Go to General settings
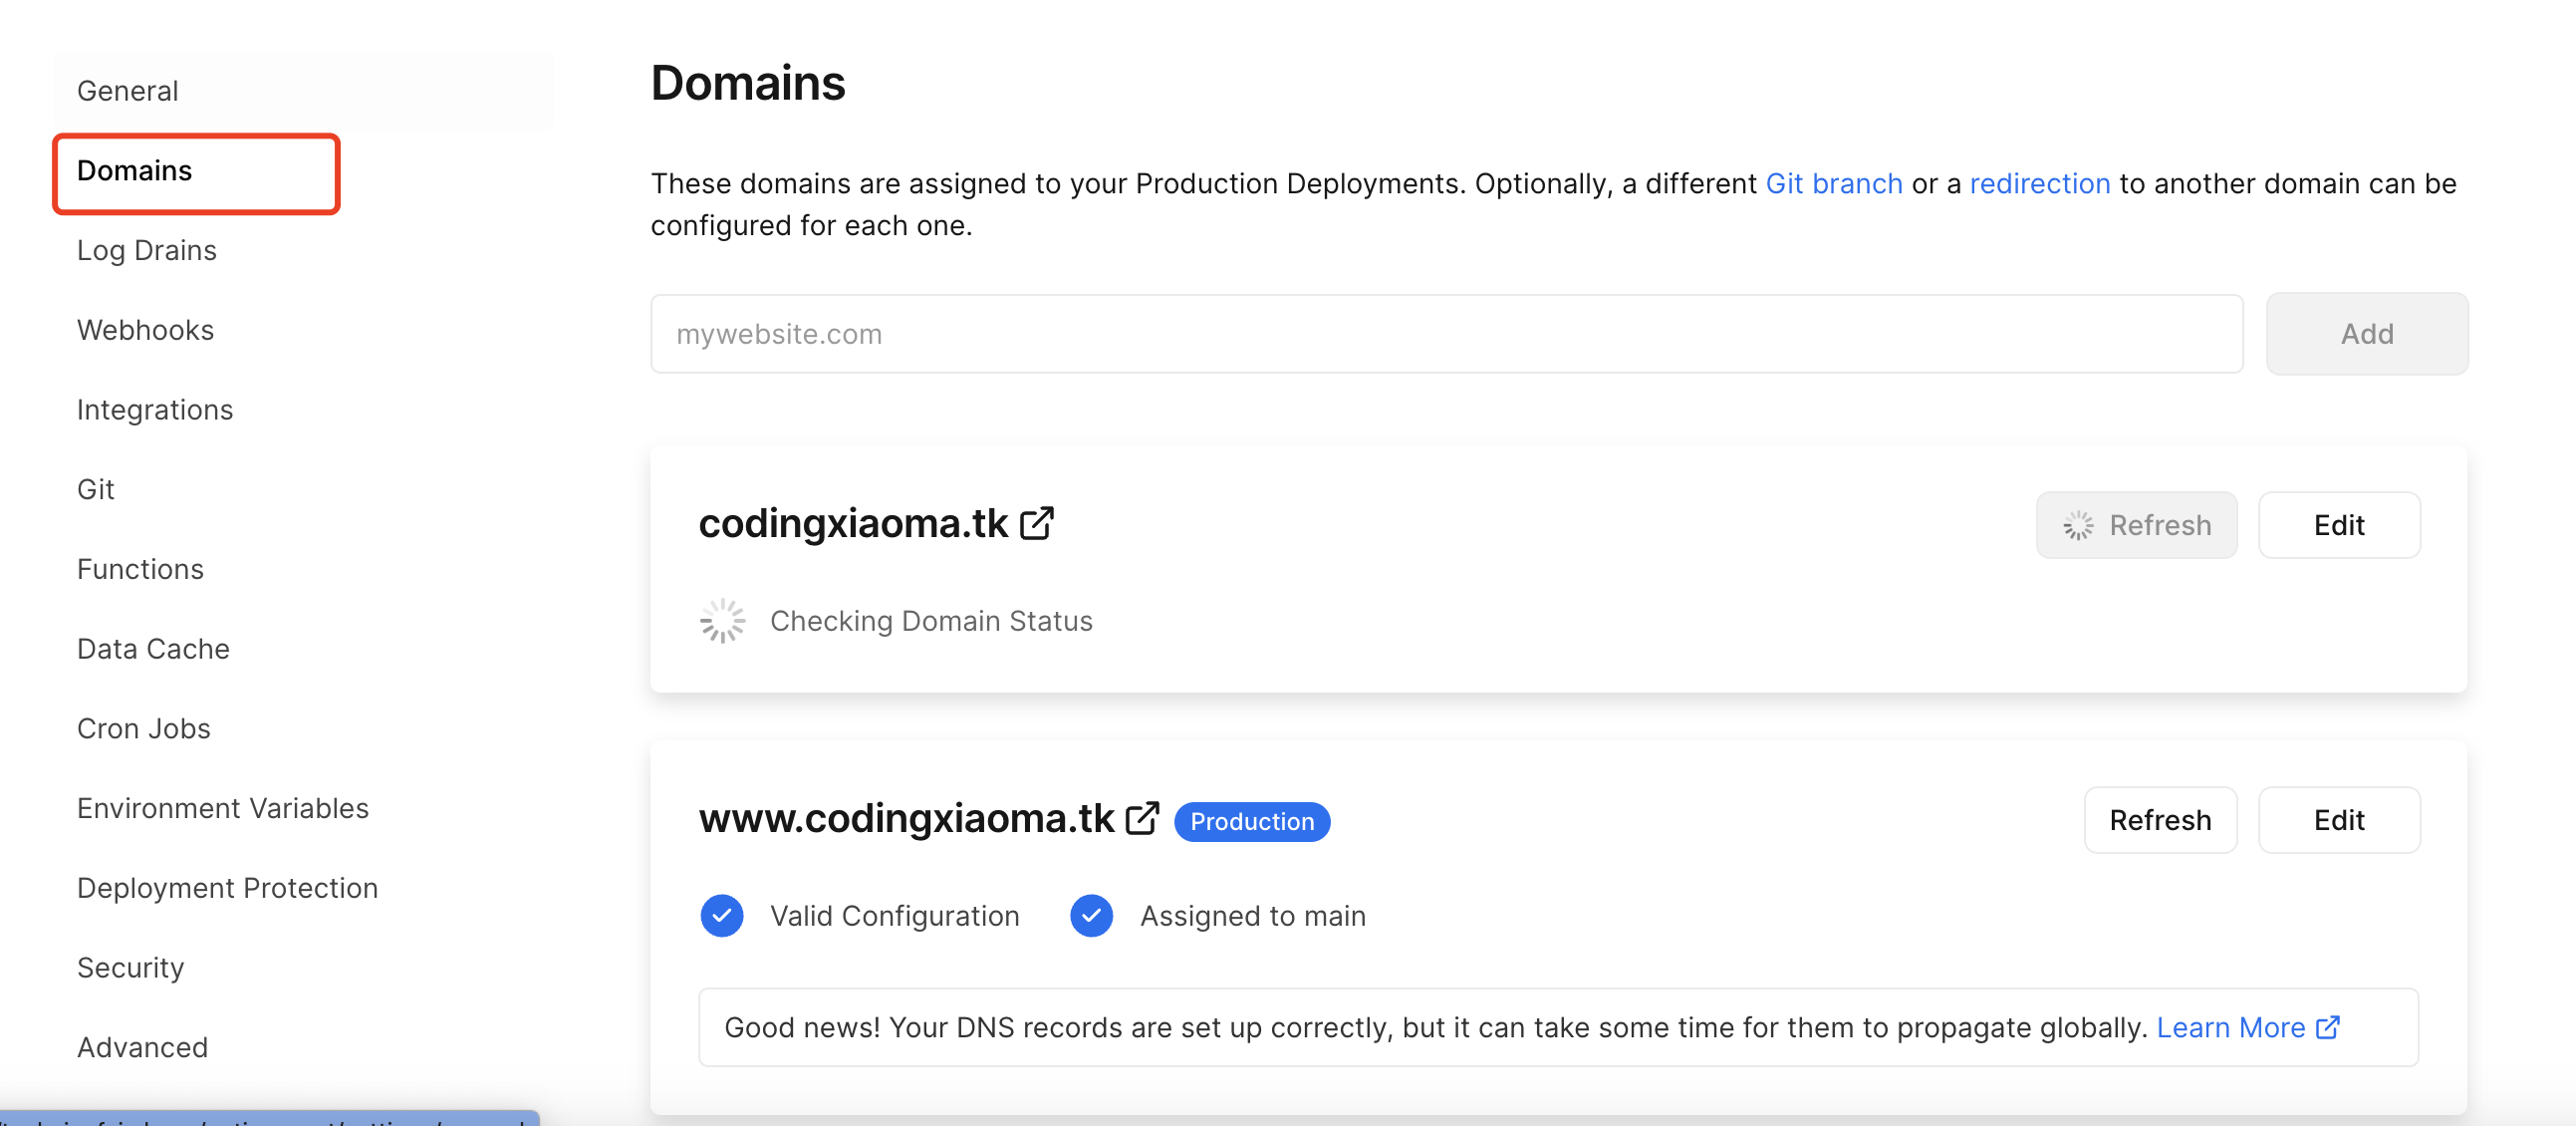 pos(128,91)
